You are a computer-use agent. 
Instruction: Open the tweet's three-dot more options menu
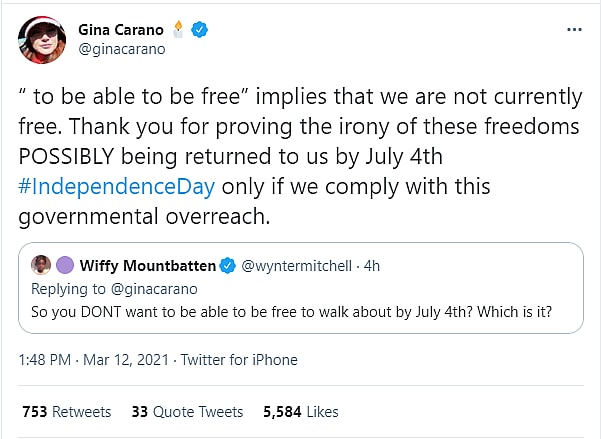point(574,29)
